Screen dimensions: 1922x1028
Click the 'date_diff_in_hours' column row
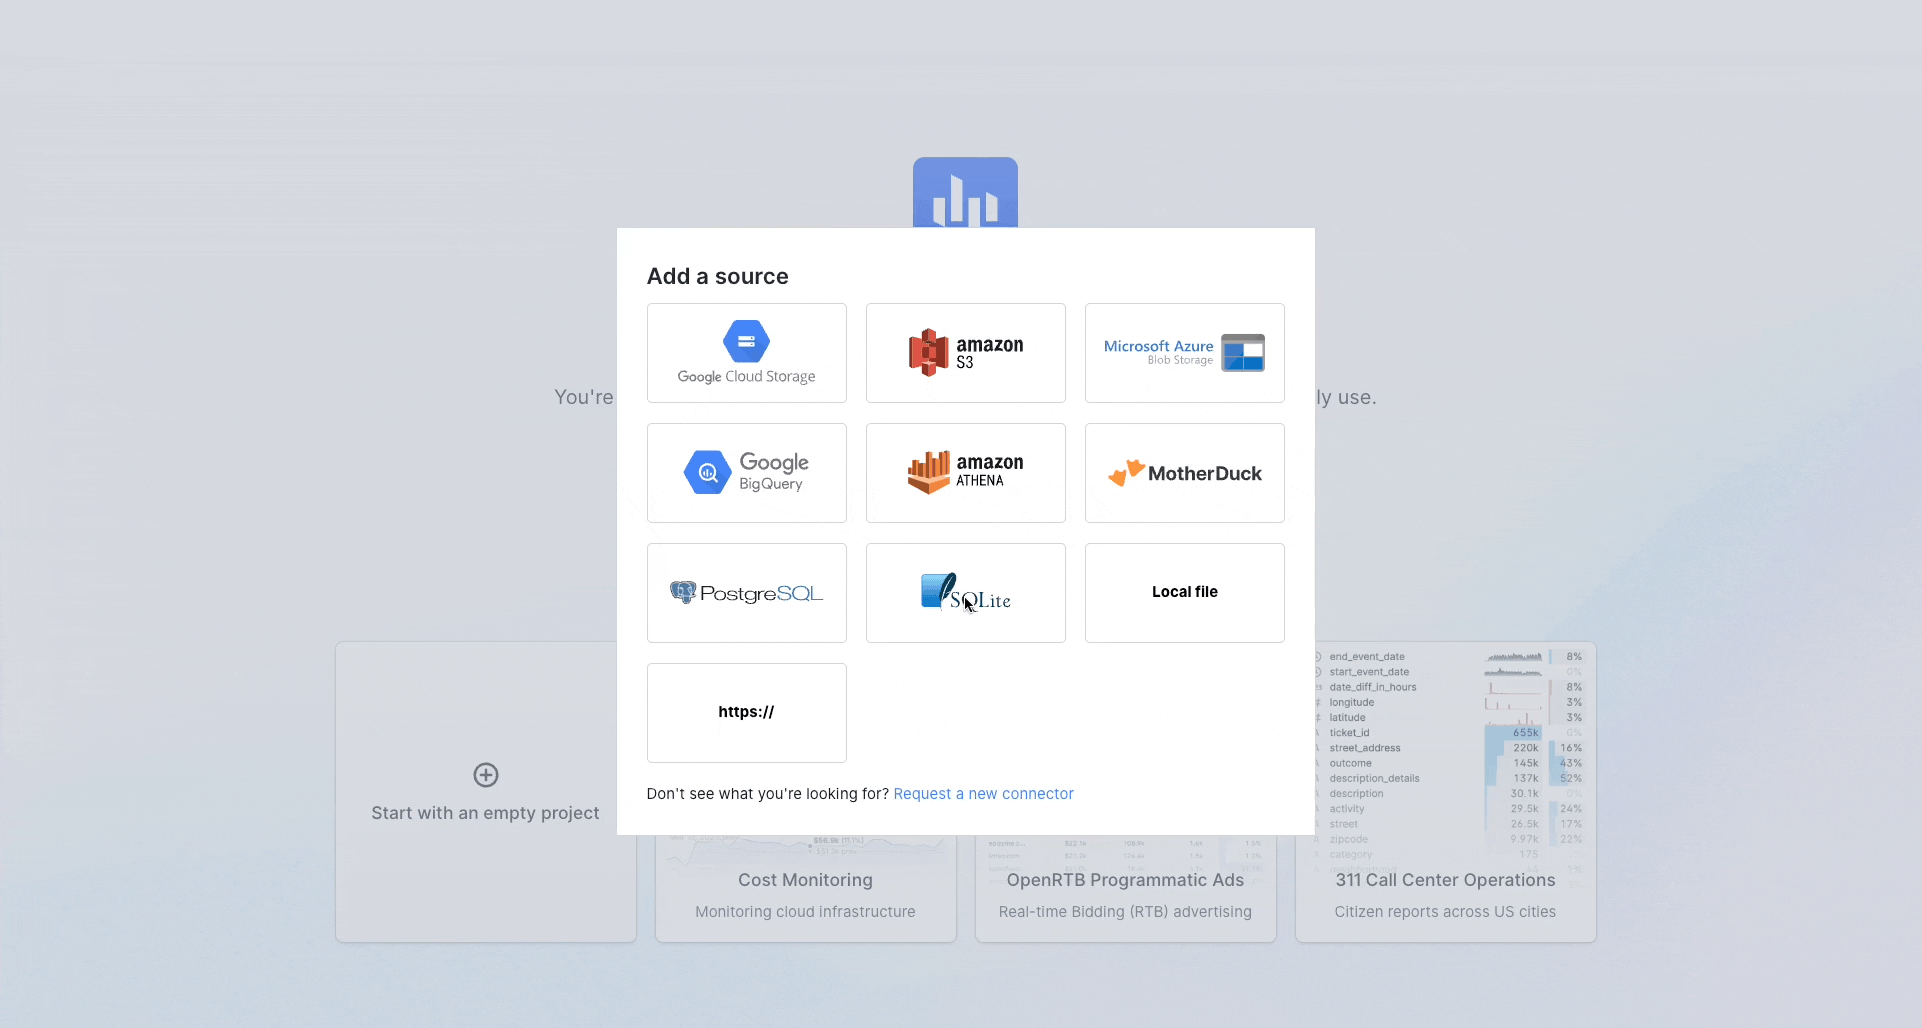coord(1450,687)
